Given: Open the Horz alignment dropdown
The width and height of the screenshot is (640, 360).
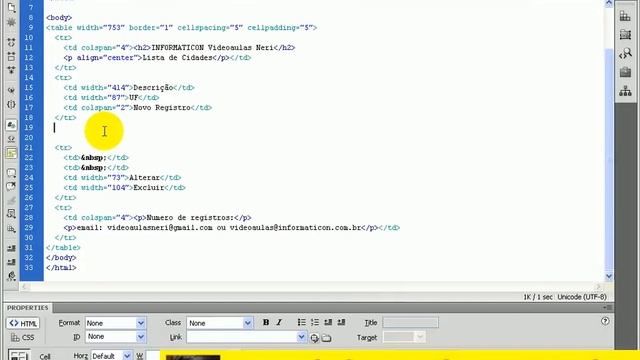Looking at the screenshot, I should [x=111, y=356].
